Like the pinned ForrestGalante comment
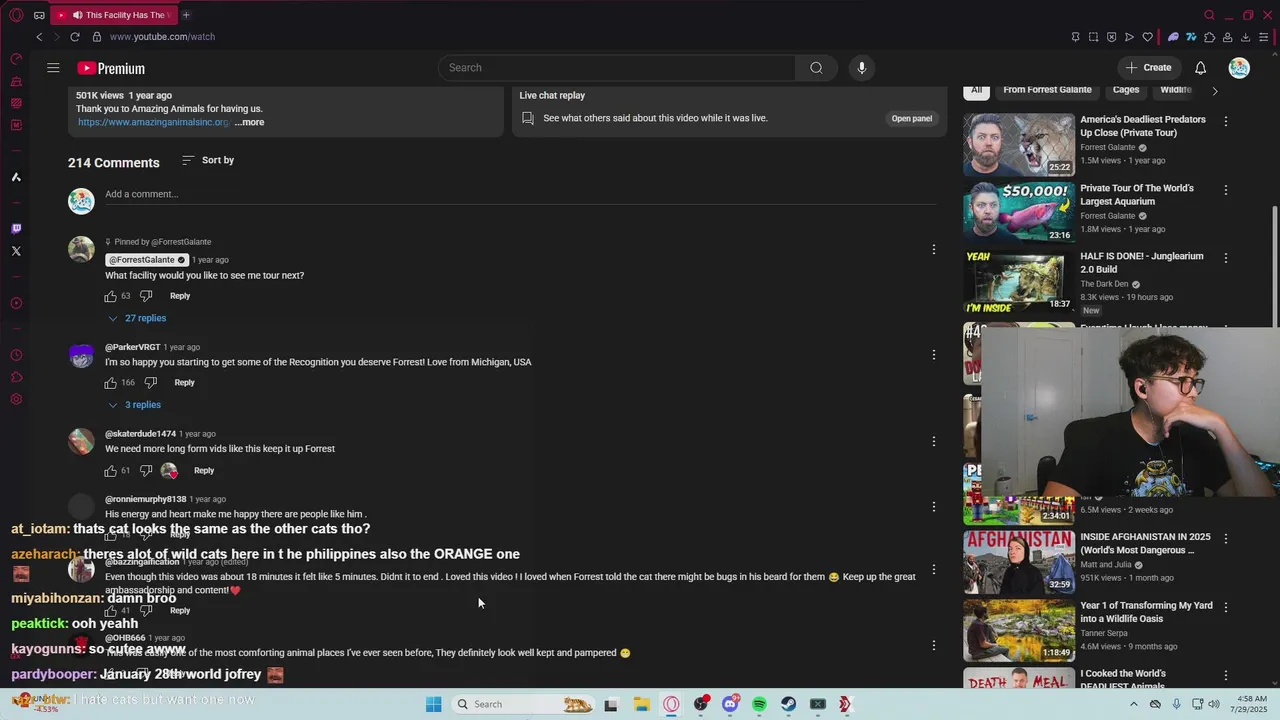The height and width of the screenshot is (720, 1280). coord(111,296)
